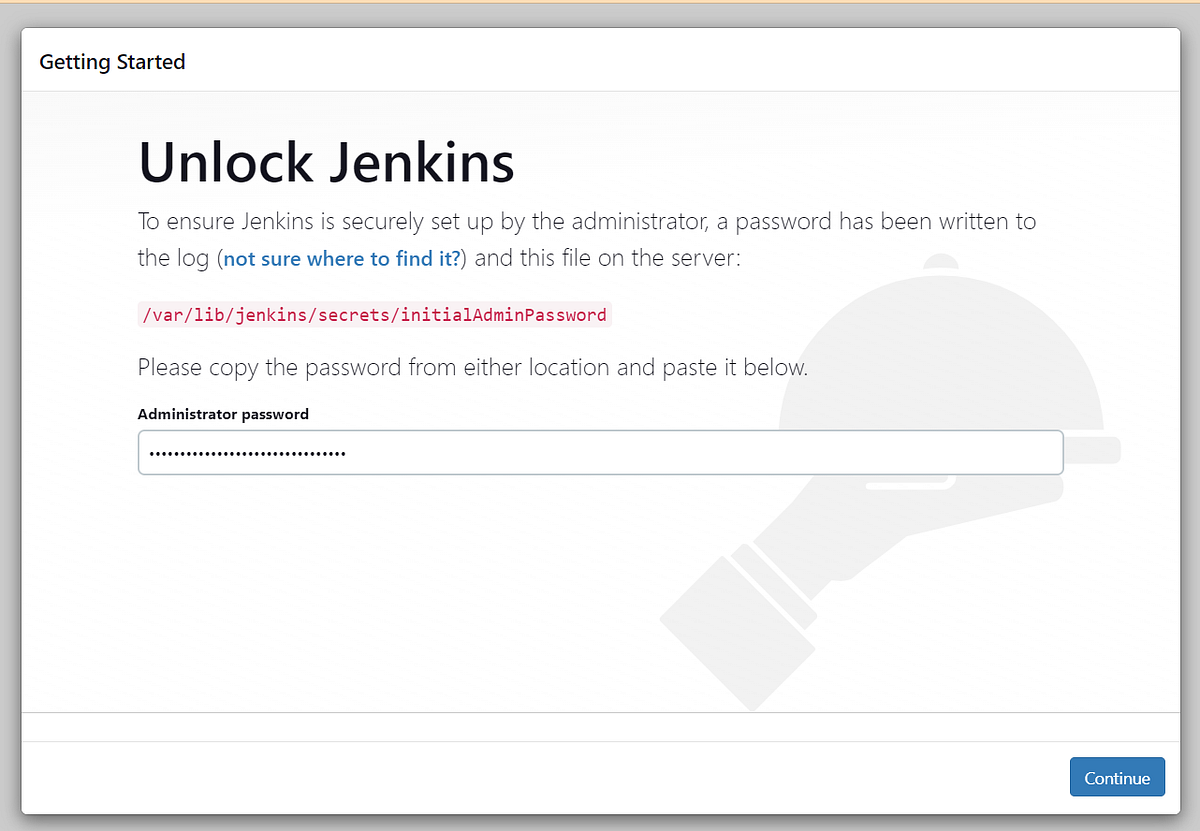This screenshot has width=1200, height=831.
Task: Click the footer bar above the Continue button
Action: [x=600, y=726]
